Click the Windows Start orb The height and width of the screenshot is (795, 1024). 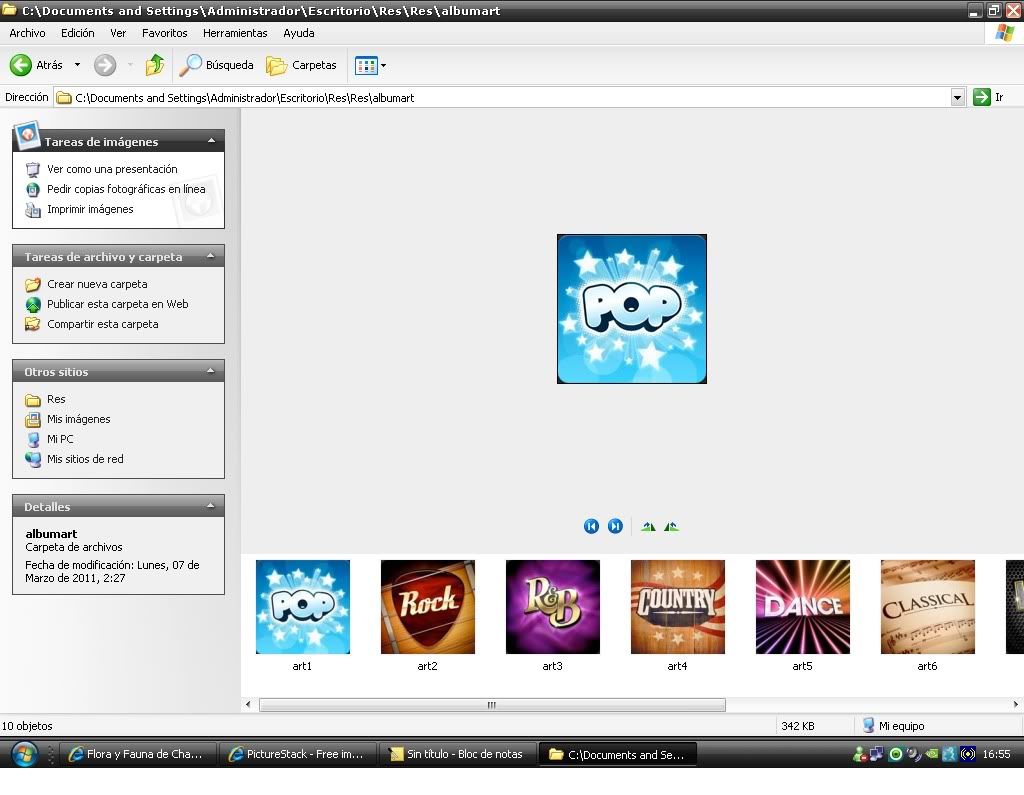(24, 754)
